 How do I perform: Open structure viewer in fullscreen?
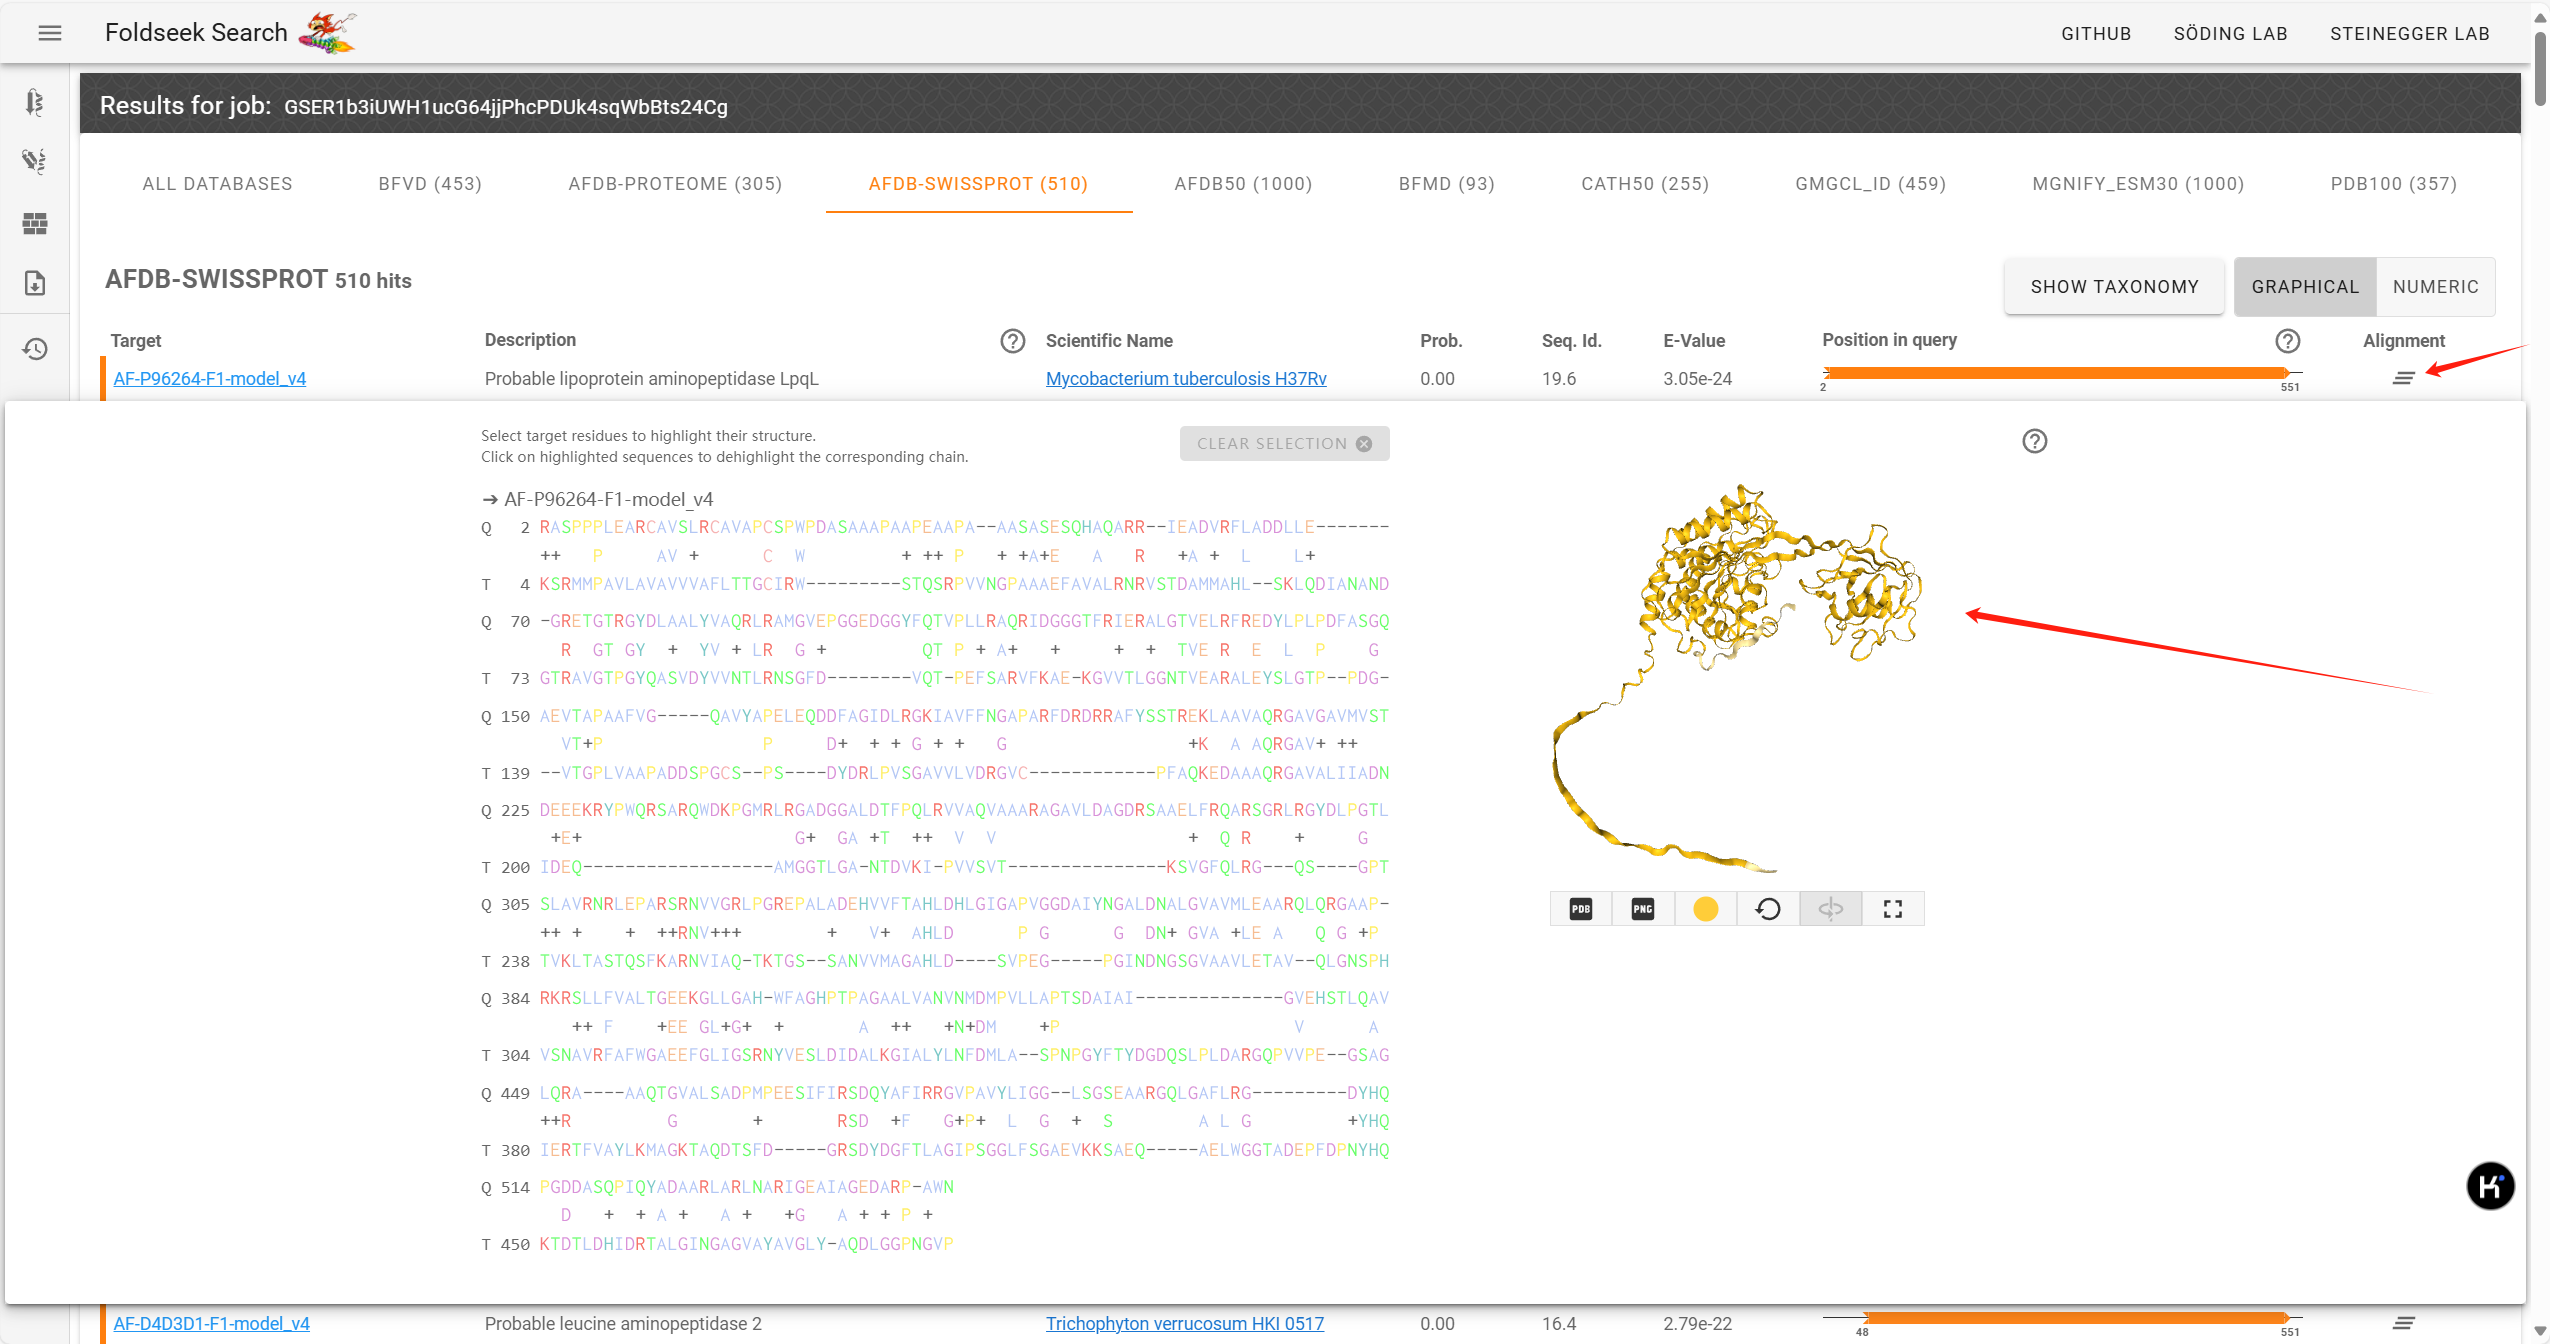(1892, 909)
